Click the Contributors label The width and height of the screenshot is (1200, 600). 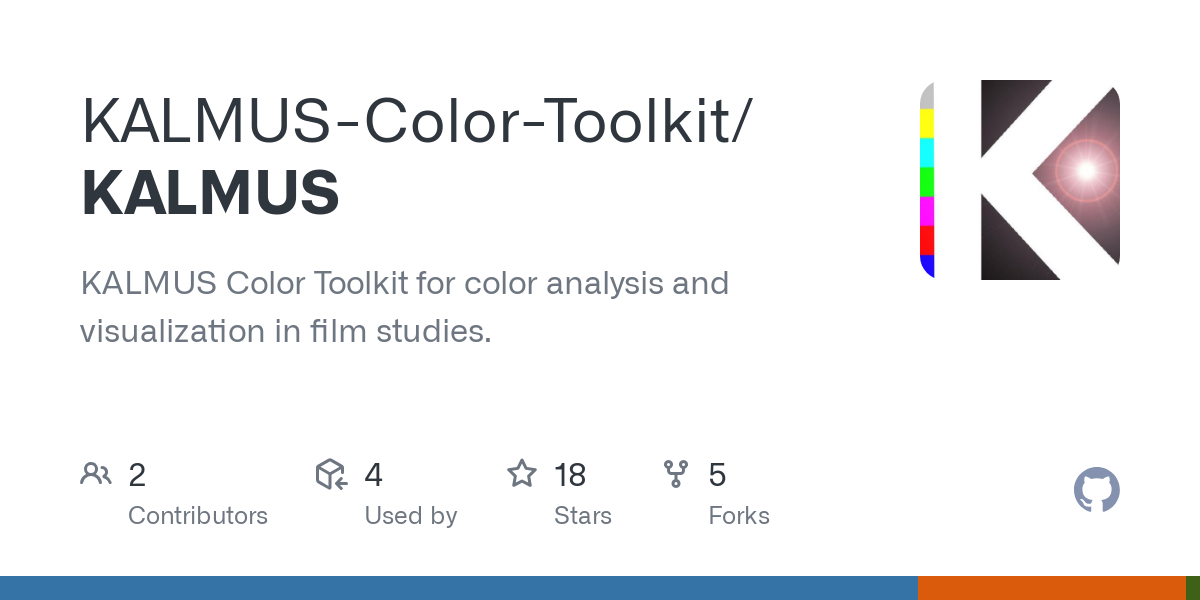(x=198, y=516)
